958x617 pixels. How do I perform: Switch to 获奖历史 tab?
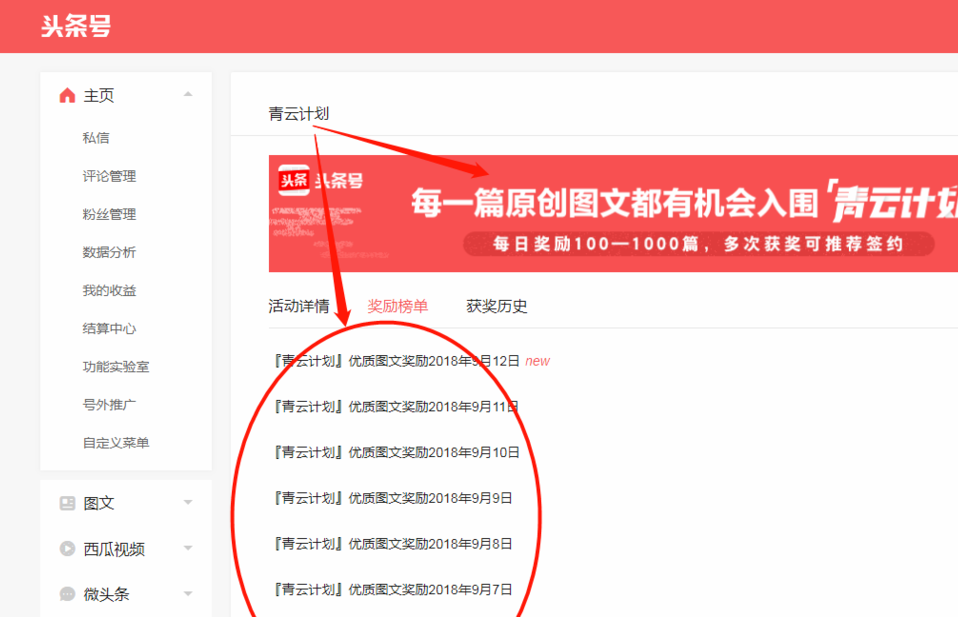497,306
